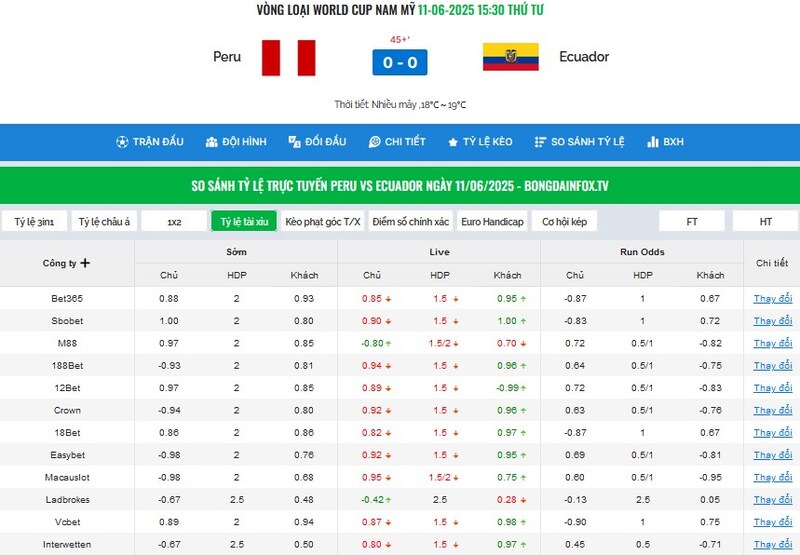Open Thay đổi link for Macauslot
Viewport: 800px width, 555px height.
pos(773,477)
